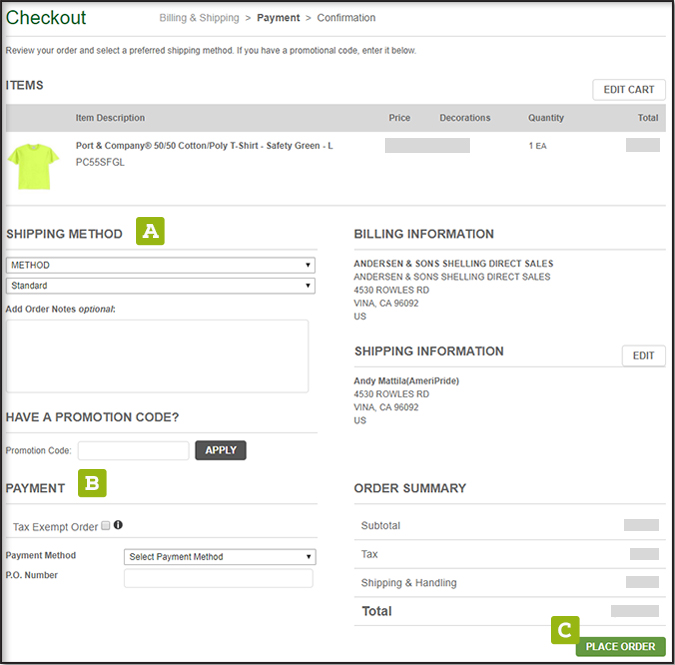Image resolution: width=675 pixels, height=665 pixels.
Task: Click the safety green T-shirt thumbnail
Action: (x=33, y=164)
